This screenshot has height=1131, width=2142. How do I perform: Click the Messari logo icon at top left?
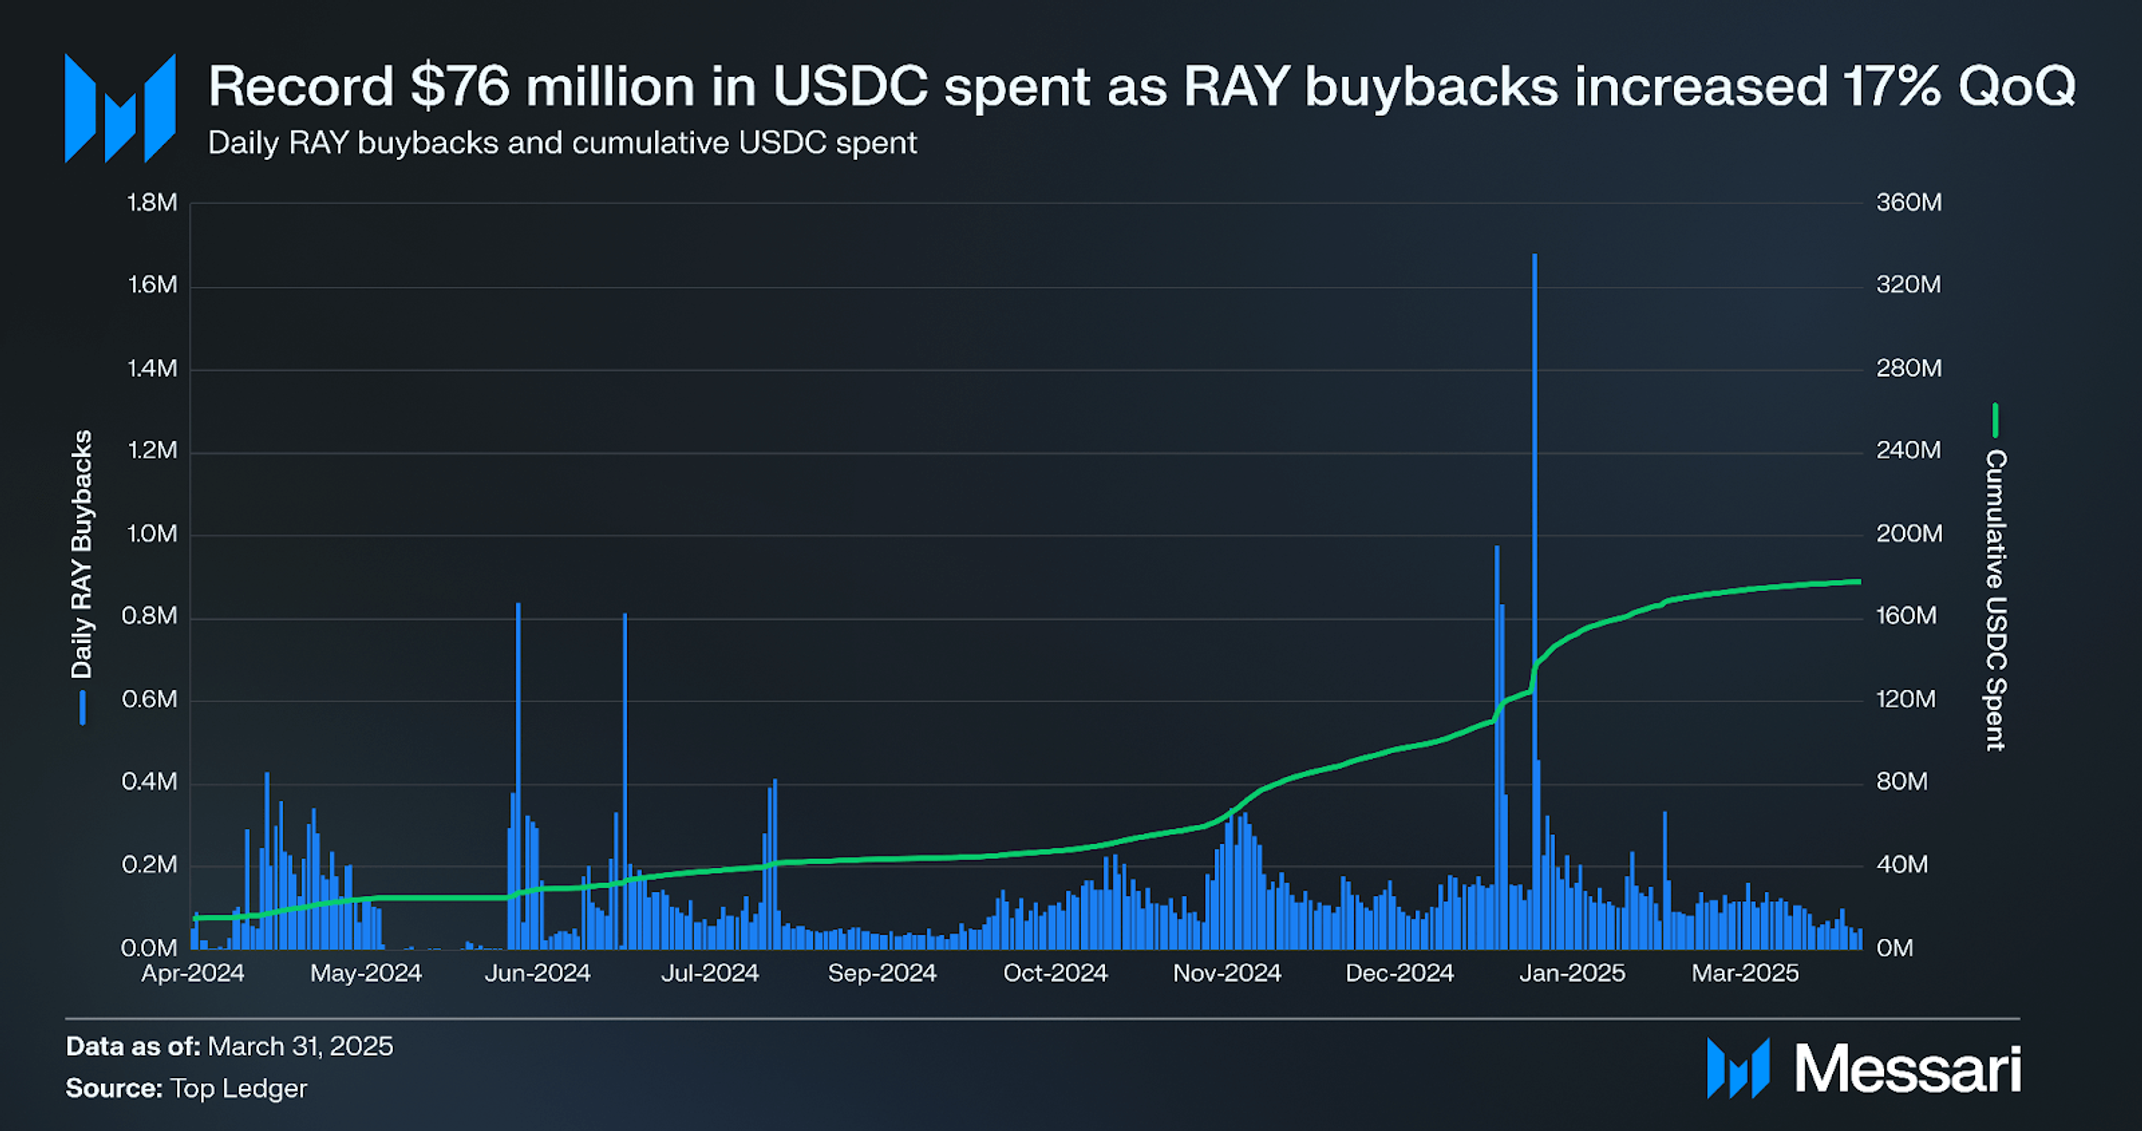pyautogui.click(x=120, y=108)
